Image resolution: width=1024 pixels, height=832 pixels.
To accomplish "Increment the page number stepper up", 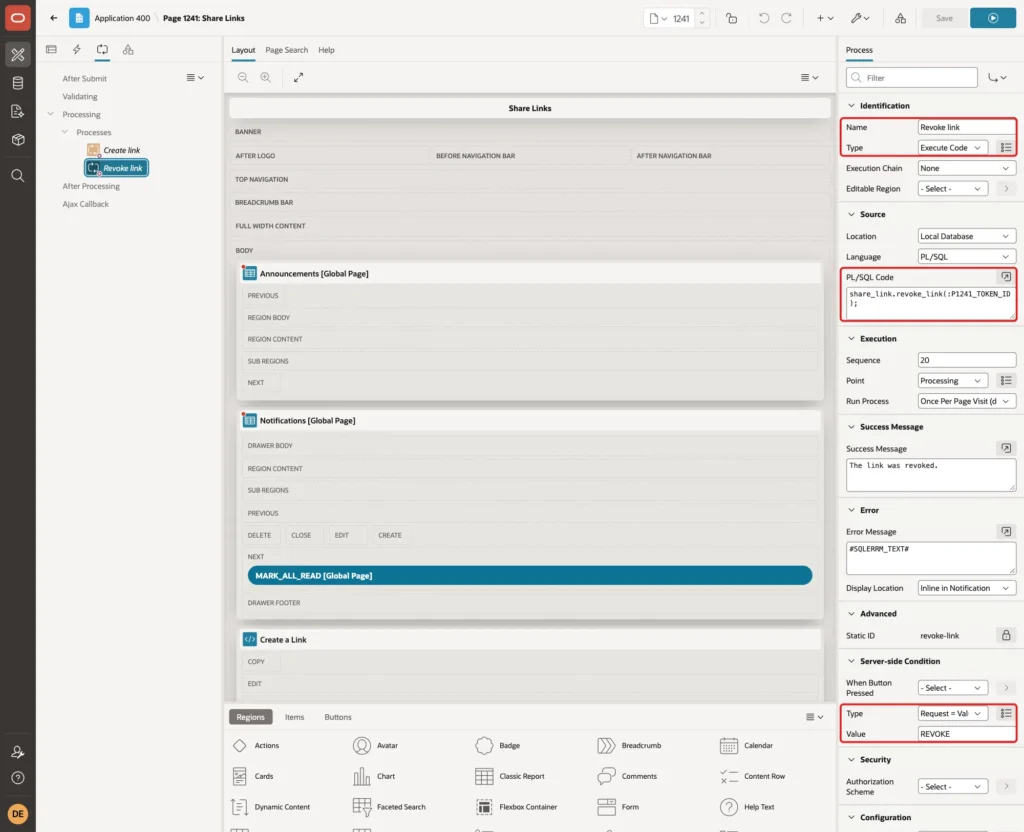I will click(x=702, y=14).
